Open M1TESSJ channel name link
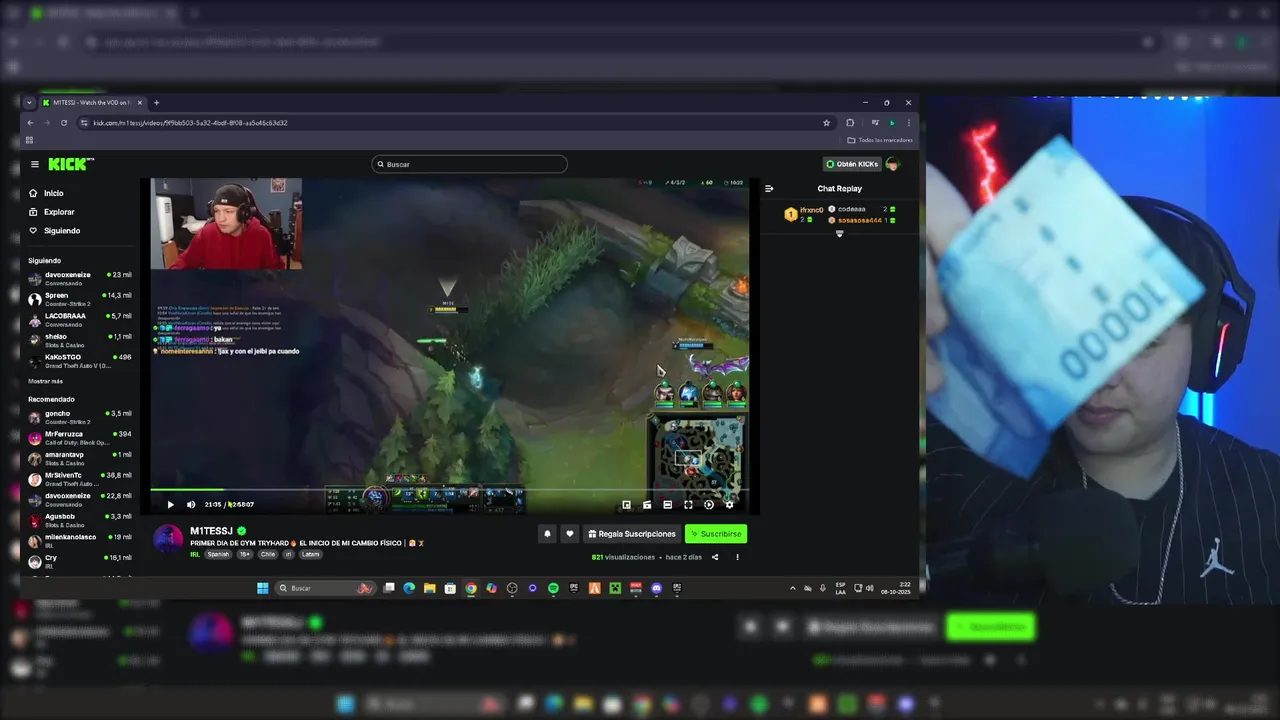Viewport: 1280px width, 720px height. (211, 531)
